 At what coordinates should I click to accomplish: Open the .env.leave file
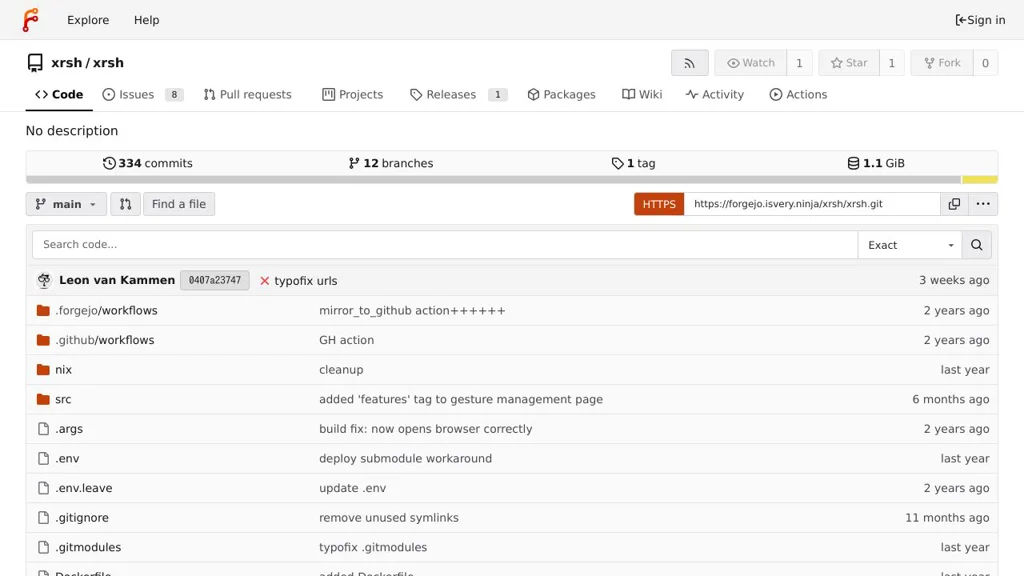[x=84, y=488]
